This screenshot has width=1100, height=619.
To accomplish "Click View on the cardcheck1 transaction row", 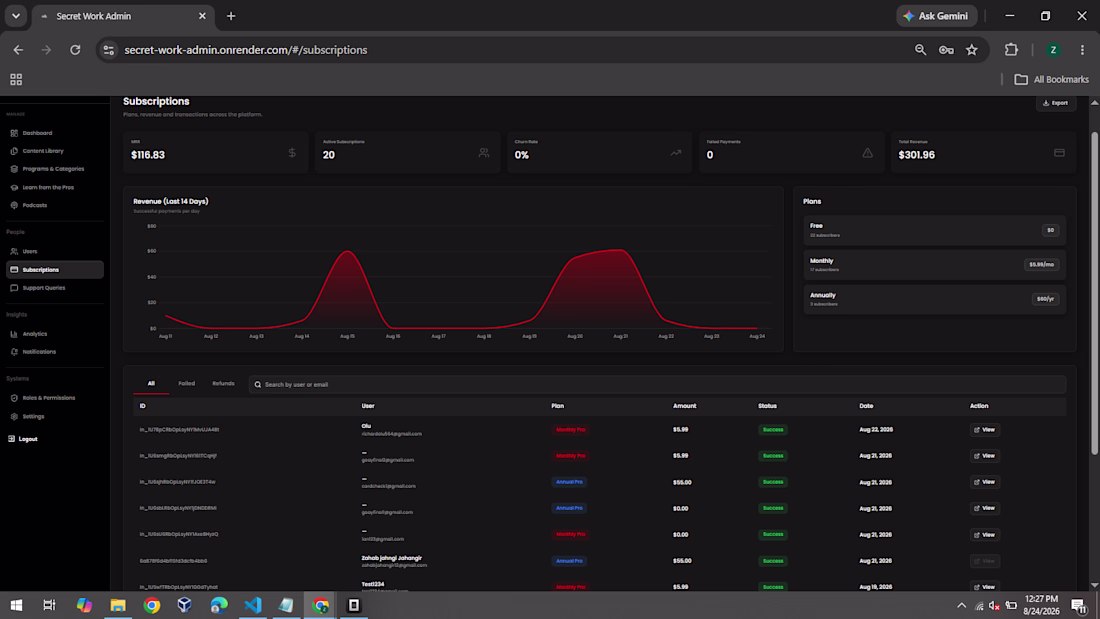I will coord(985,482).
